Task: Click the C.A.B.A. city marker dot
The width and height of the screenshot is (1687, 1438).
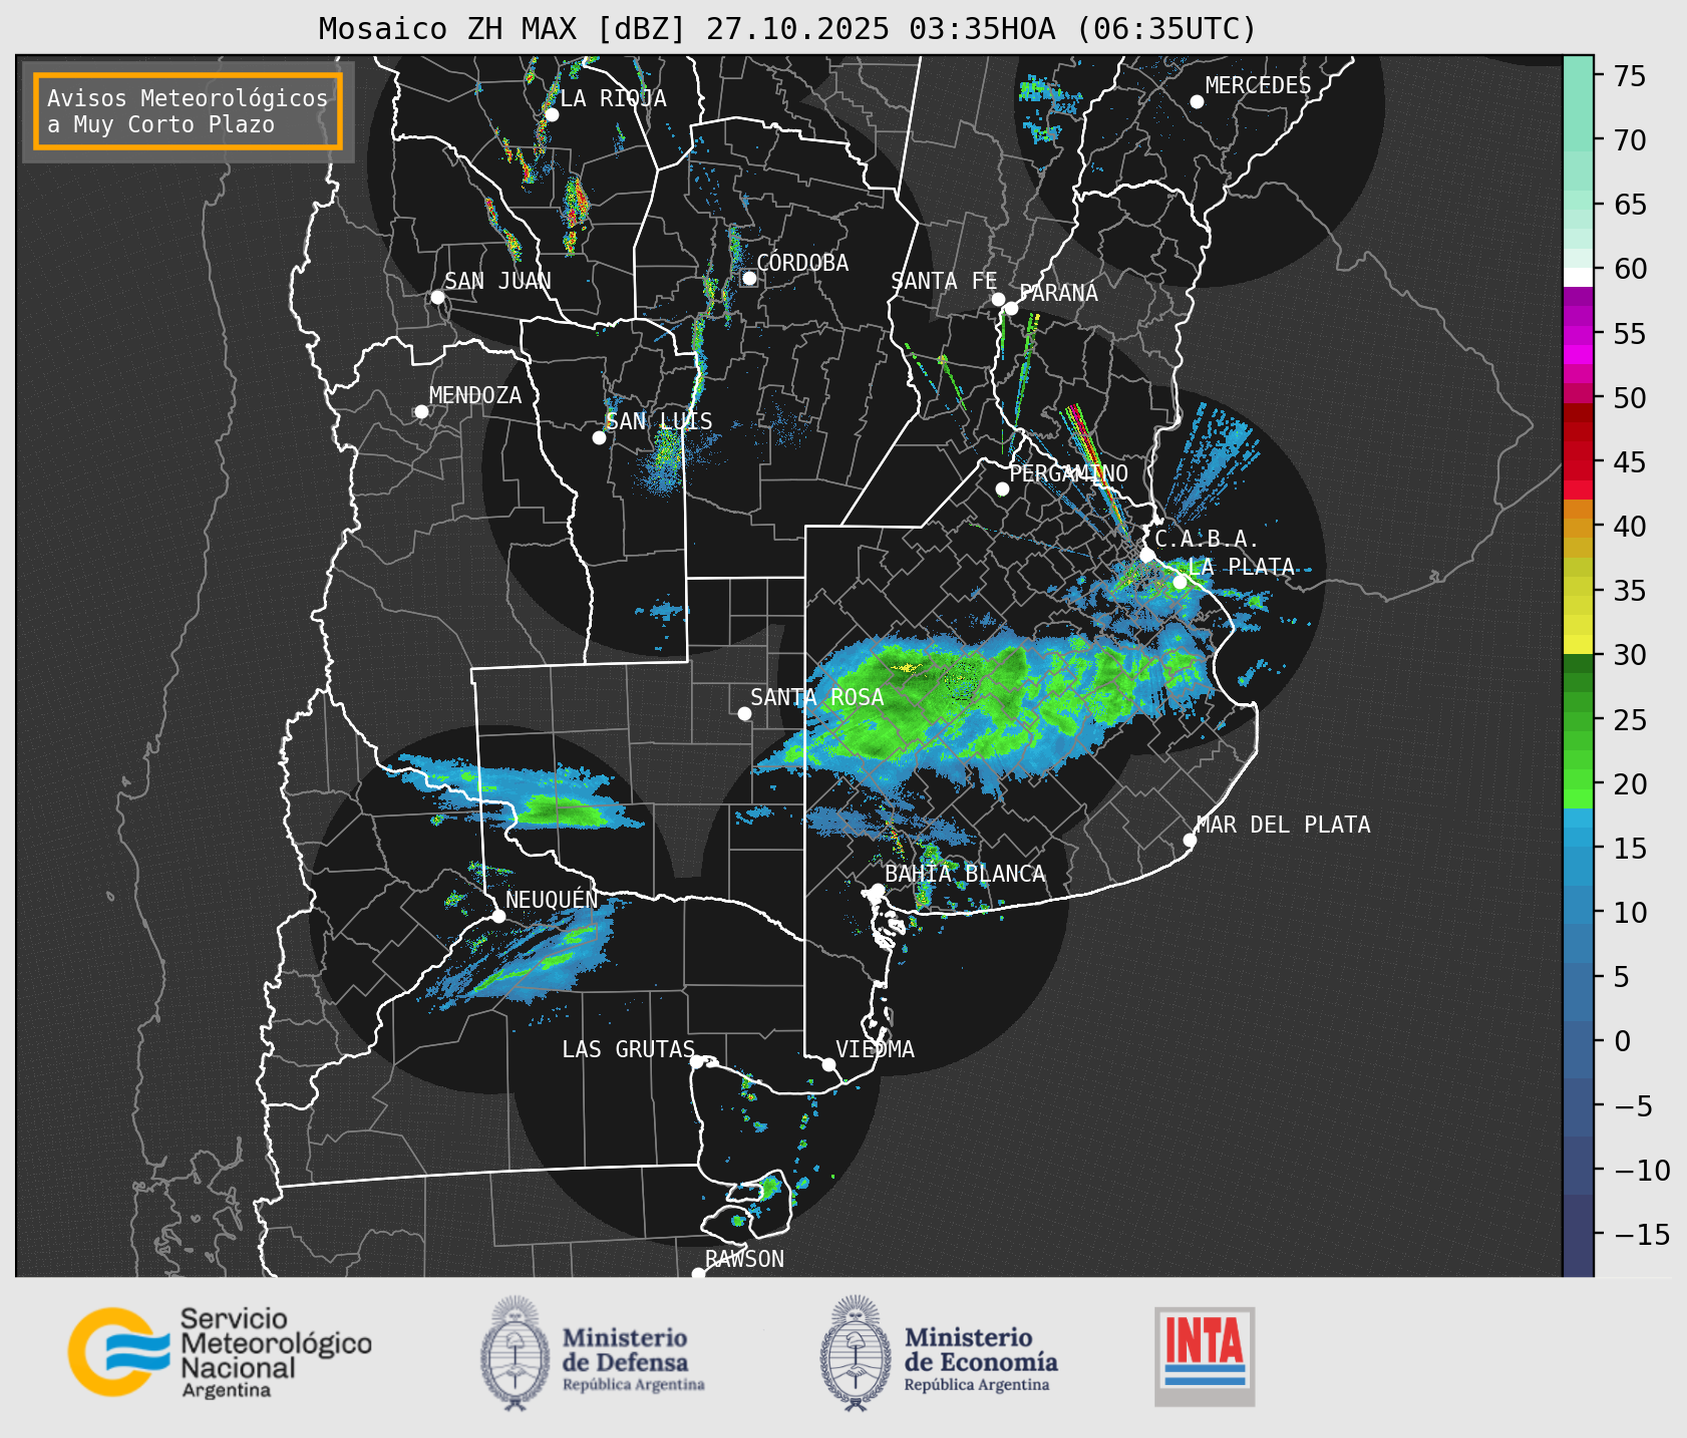Action: click(x=1148, y=555)
